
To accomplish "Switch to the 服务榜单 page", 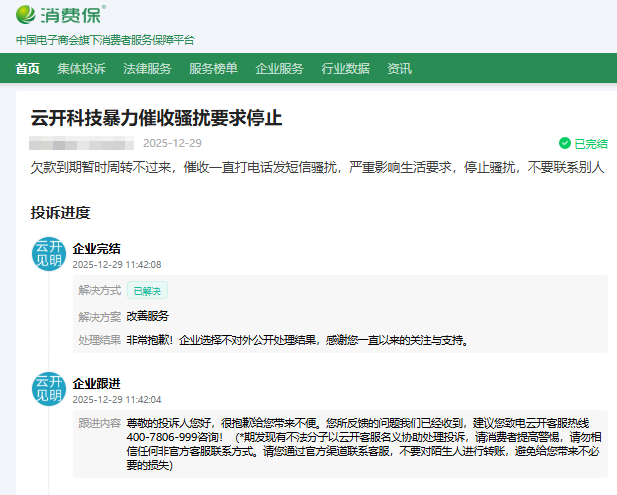I will coord(213,69).
